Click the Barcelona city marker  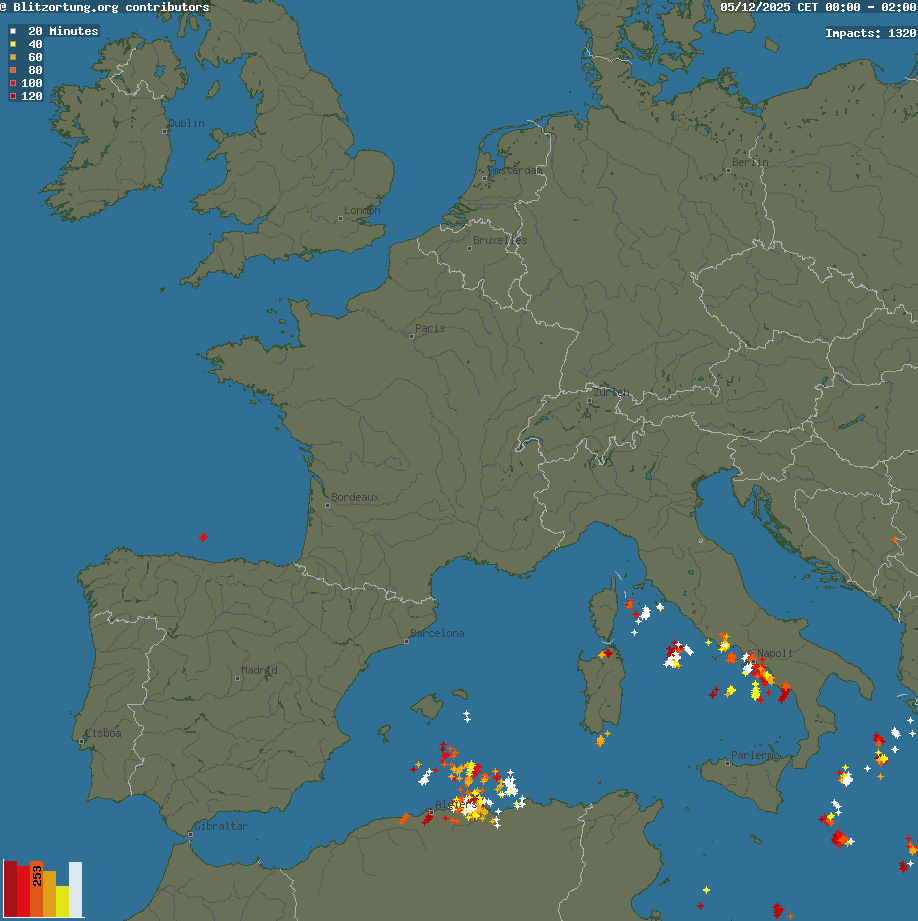click(x=406, y=641)
